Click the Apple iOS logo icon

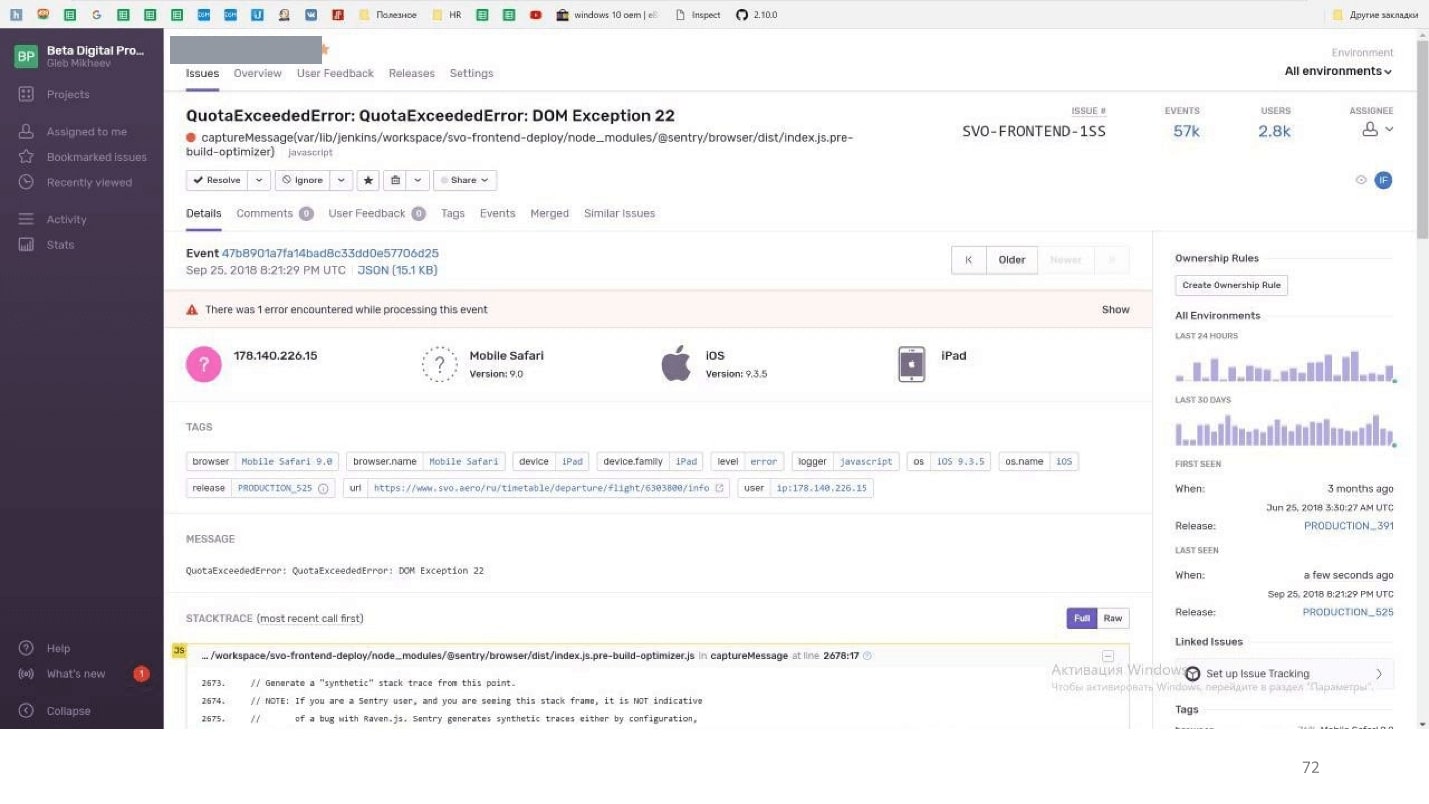click(x=676, y=364)
